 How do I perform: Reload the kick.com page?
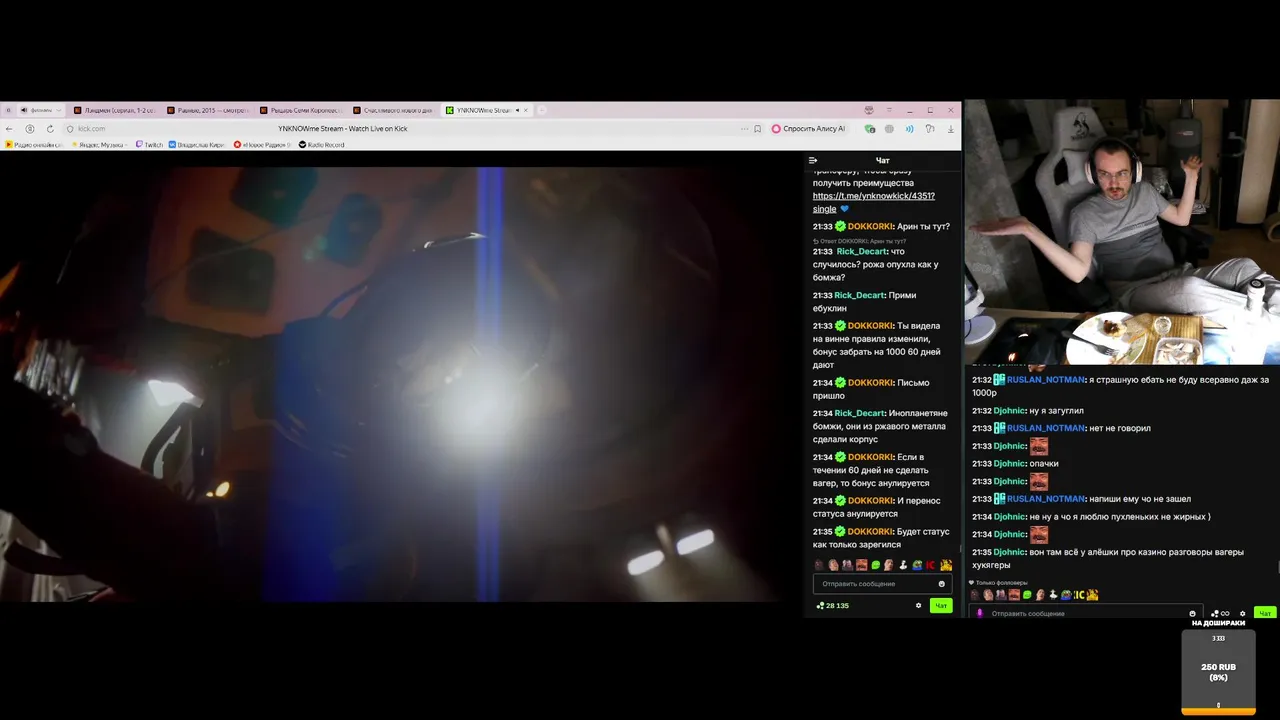click(50, 129)
